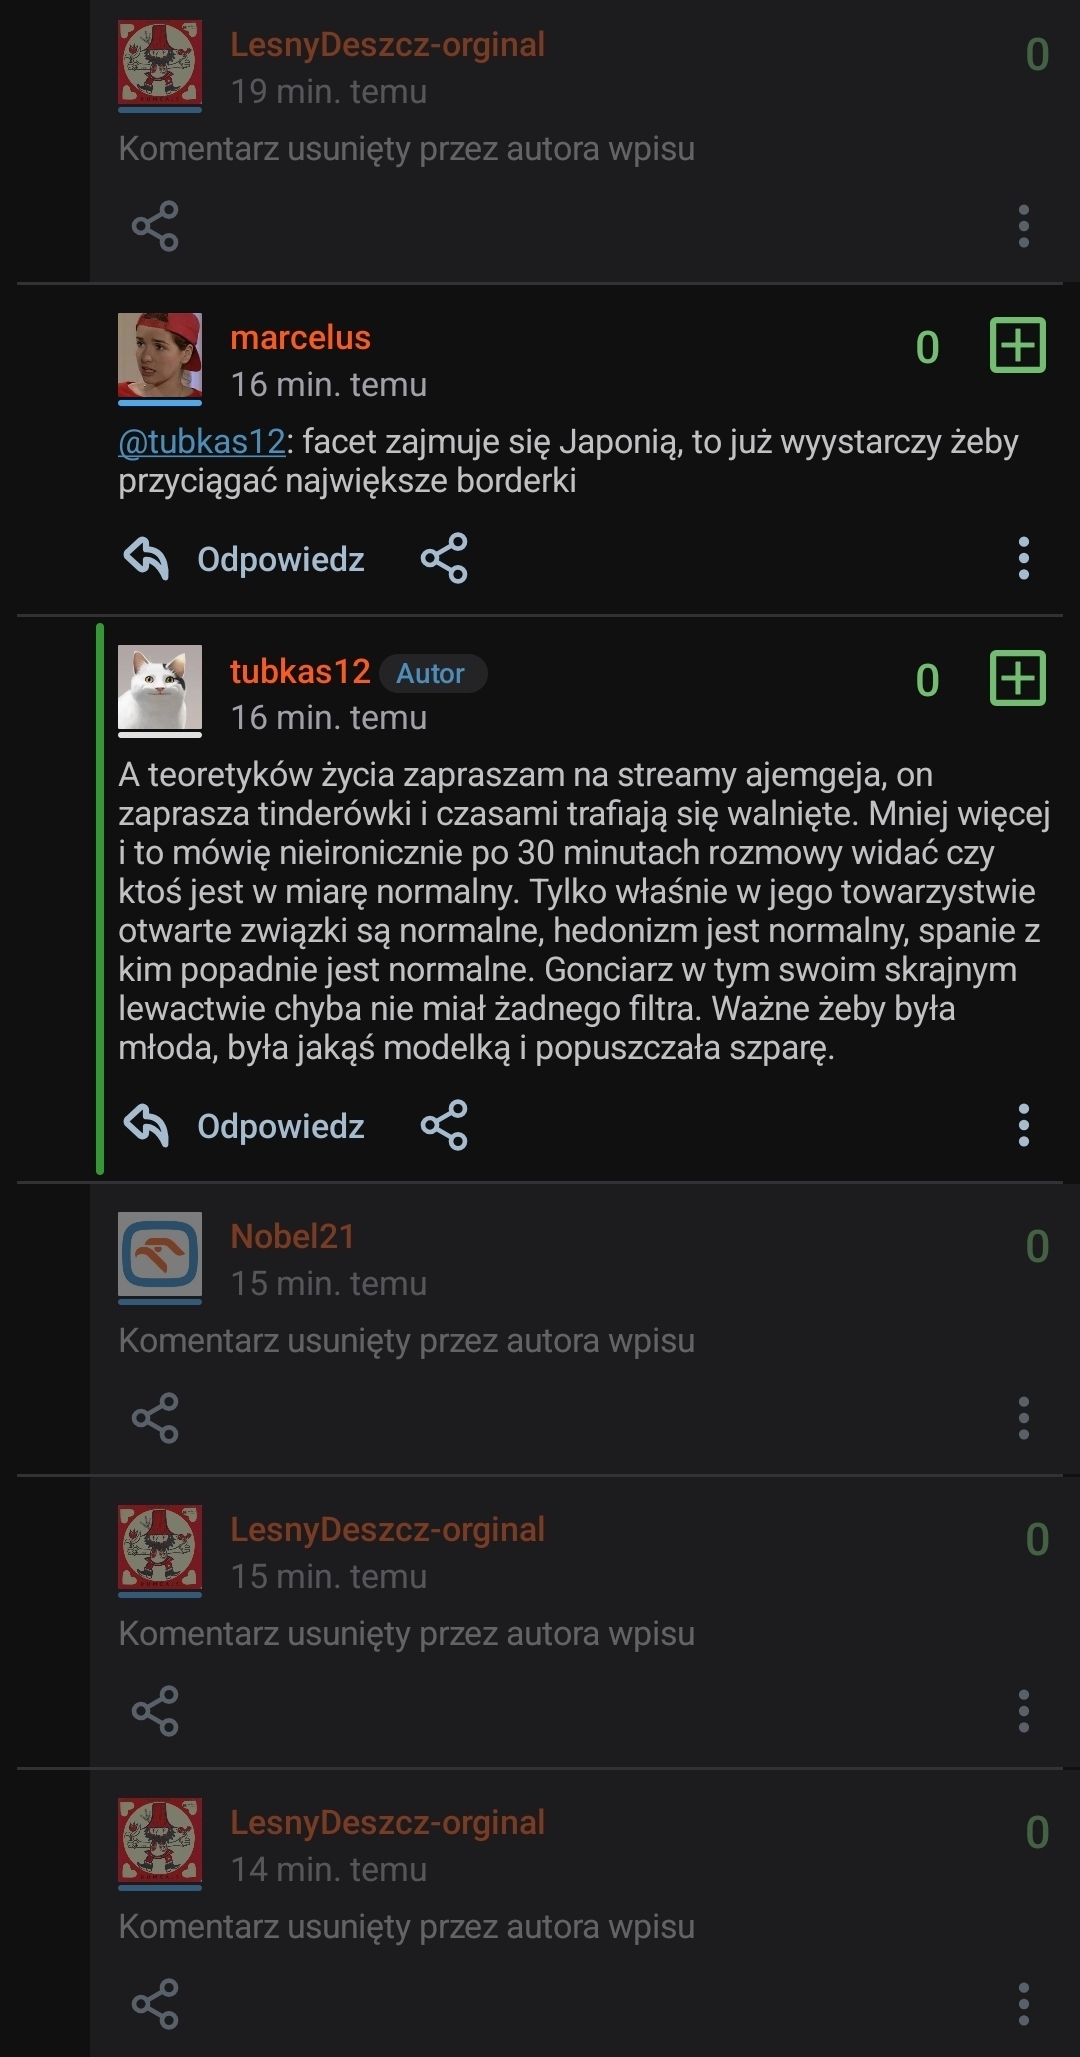
Task: Share Nobel21's deleted comment
Action: (x=155, y=1418)
